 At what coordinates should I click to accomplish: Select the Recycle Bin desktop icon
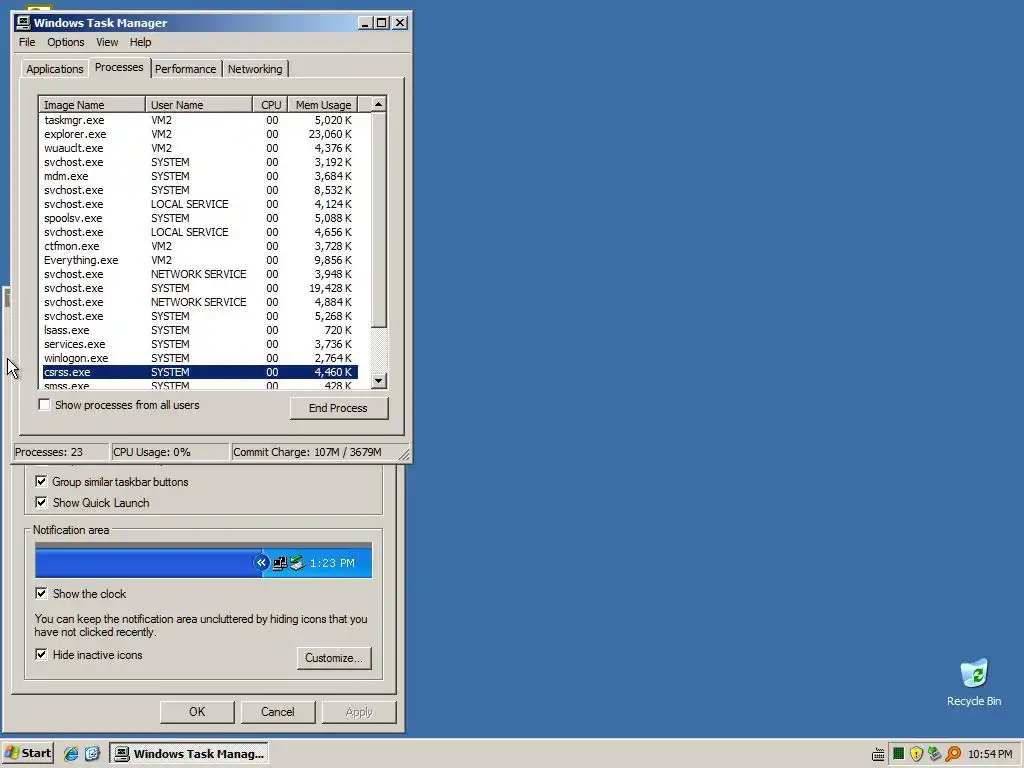(x=974, y=683)
